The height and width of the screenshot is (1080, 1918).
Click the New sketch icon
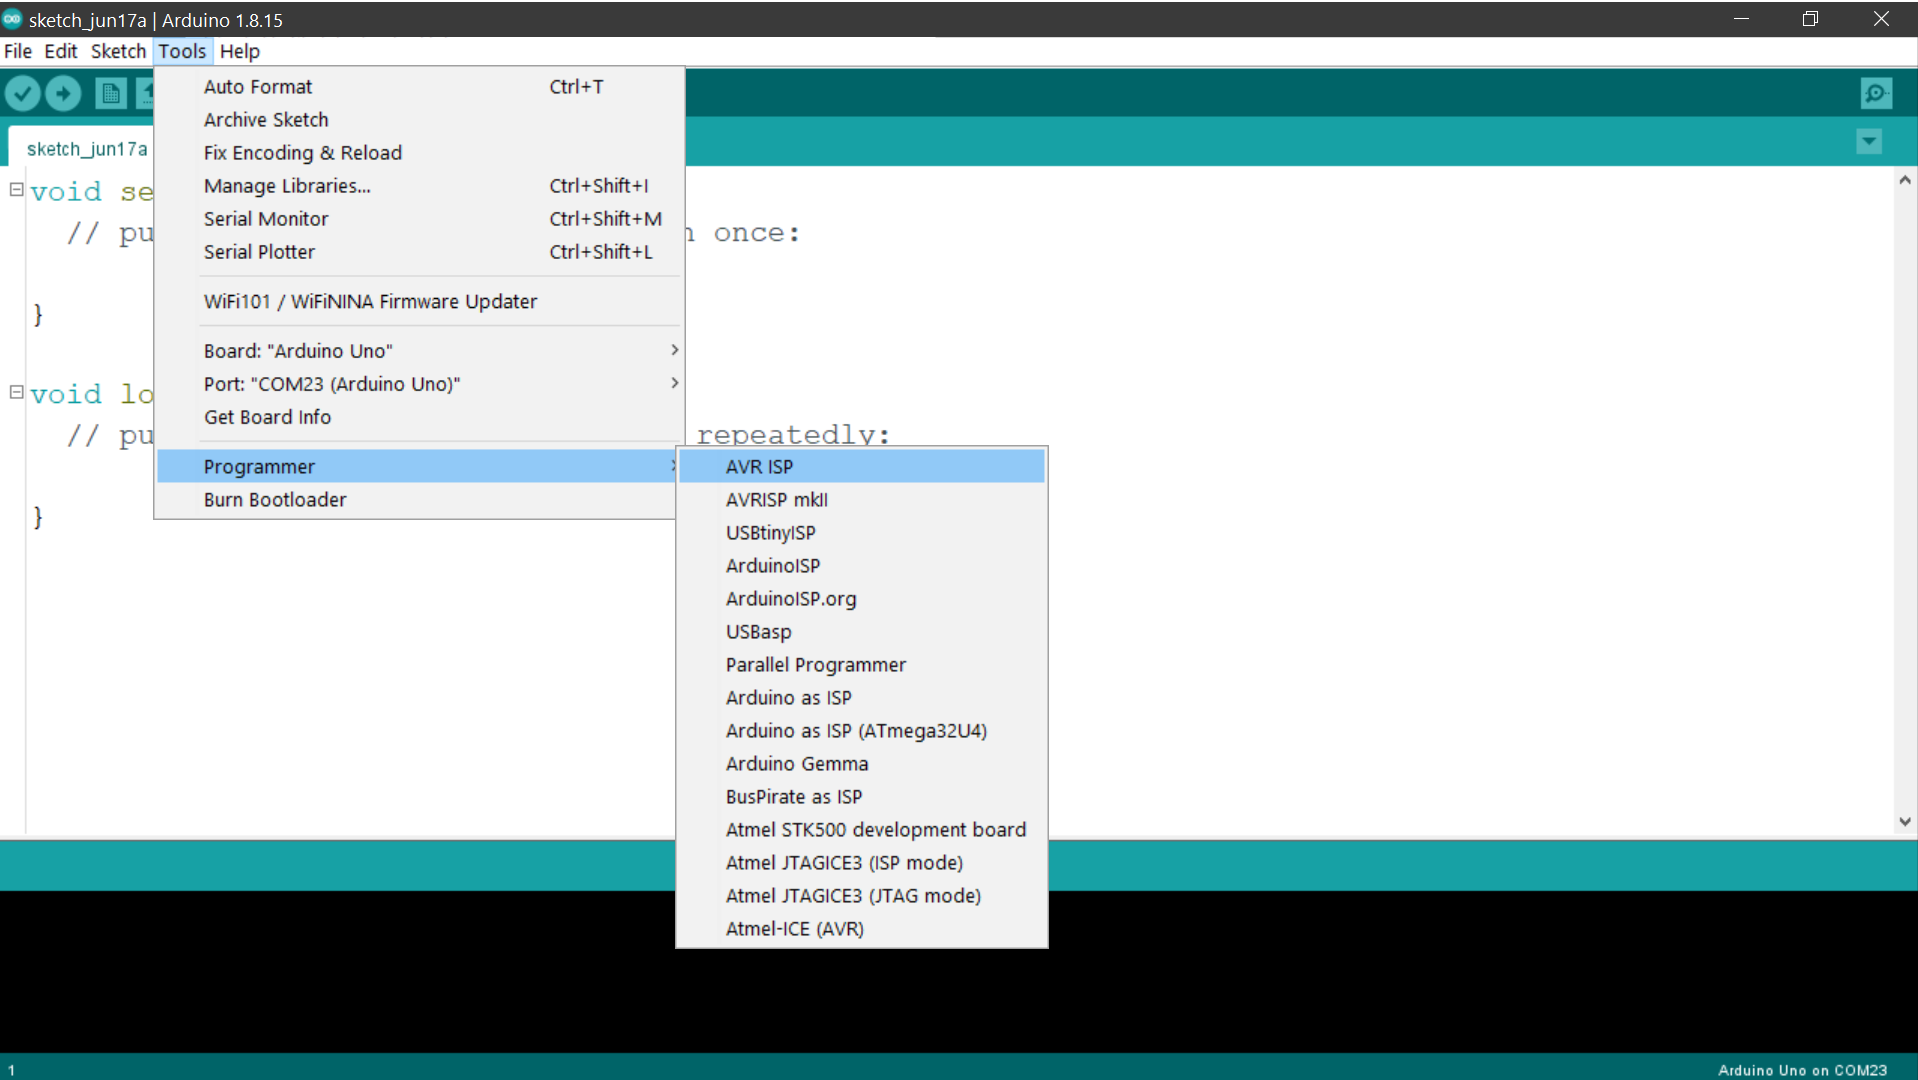coord(111,93)
